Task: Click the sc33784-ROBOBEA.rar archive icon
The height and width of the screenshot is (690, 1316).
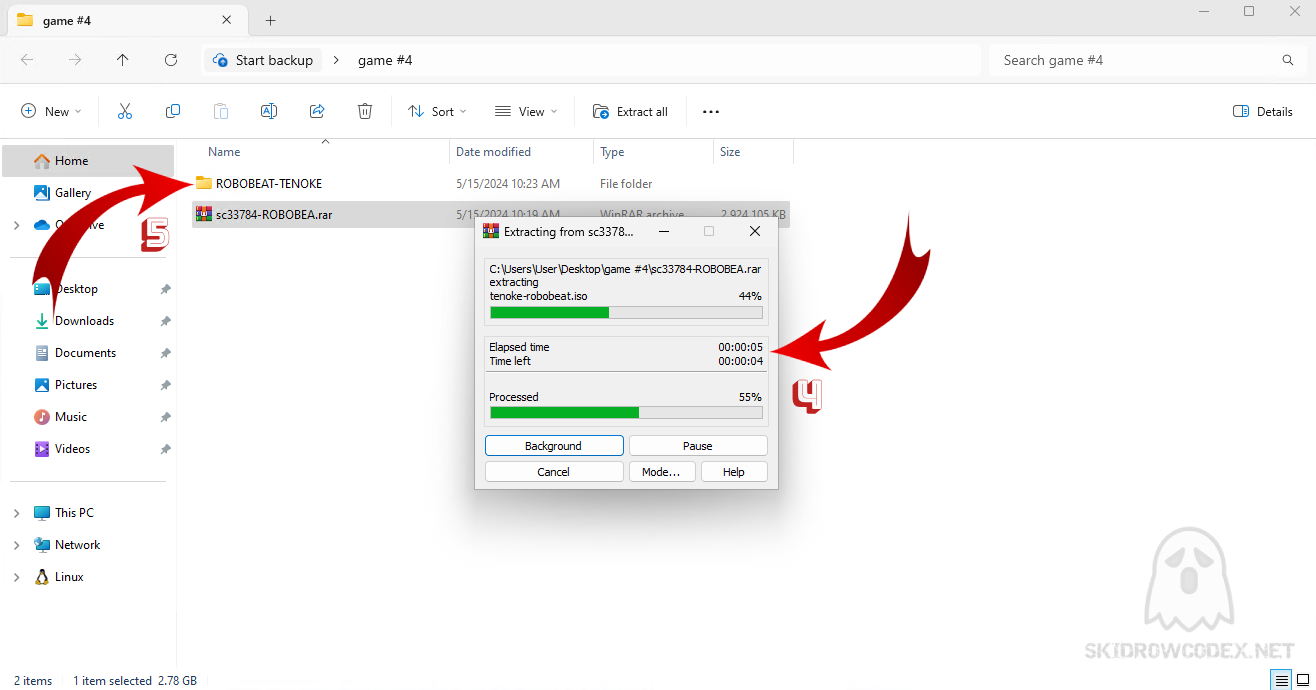Action: tap(204, 214)
